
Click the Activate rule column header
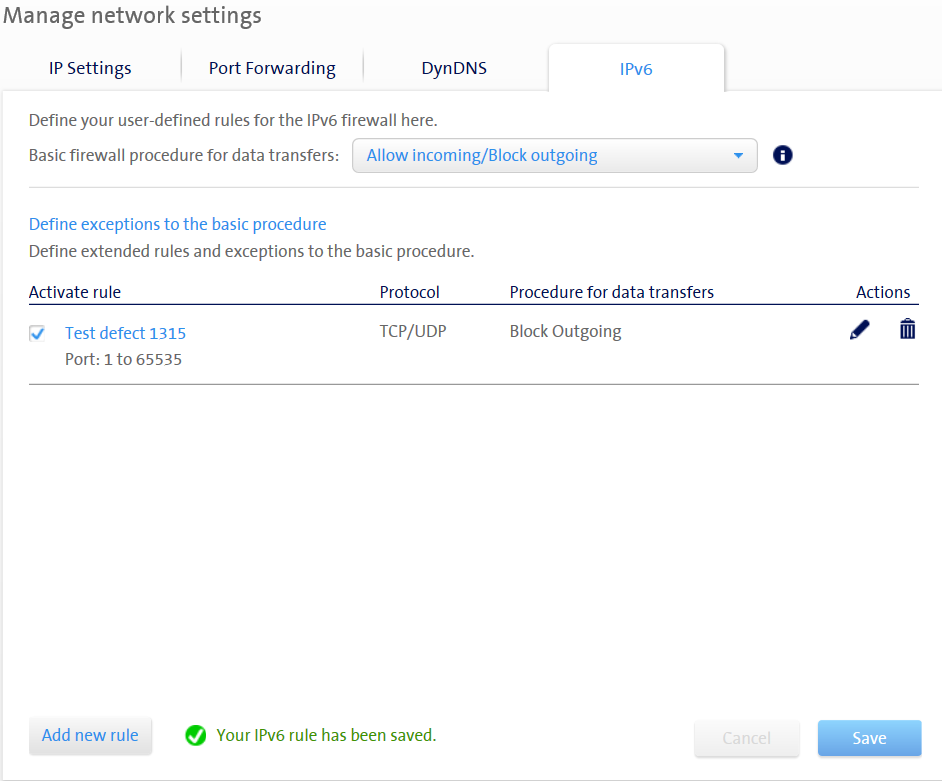coord(75,292)
